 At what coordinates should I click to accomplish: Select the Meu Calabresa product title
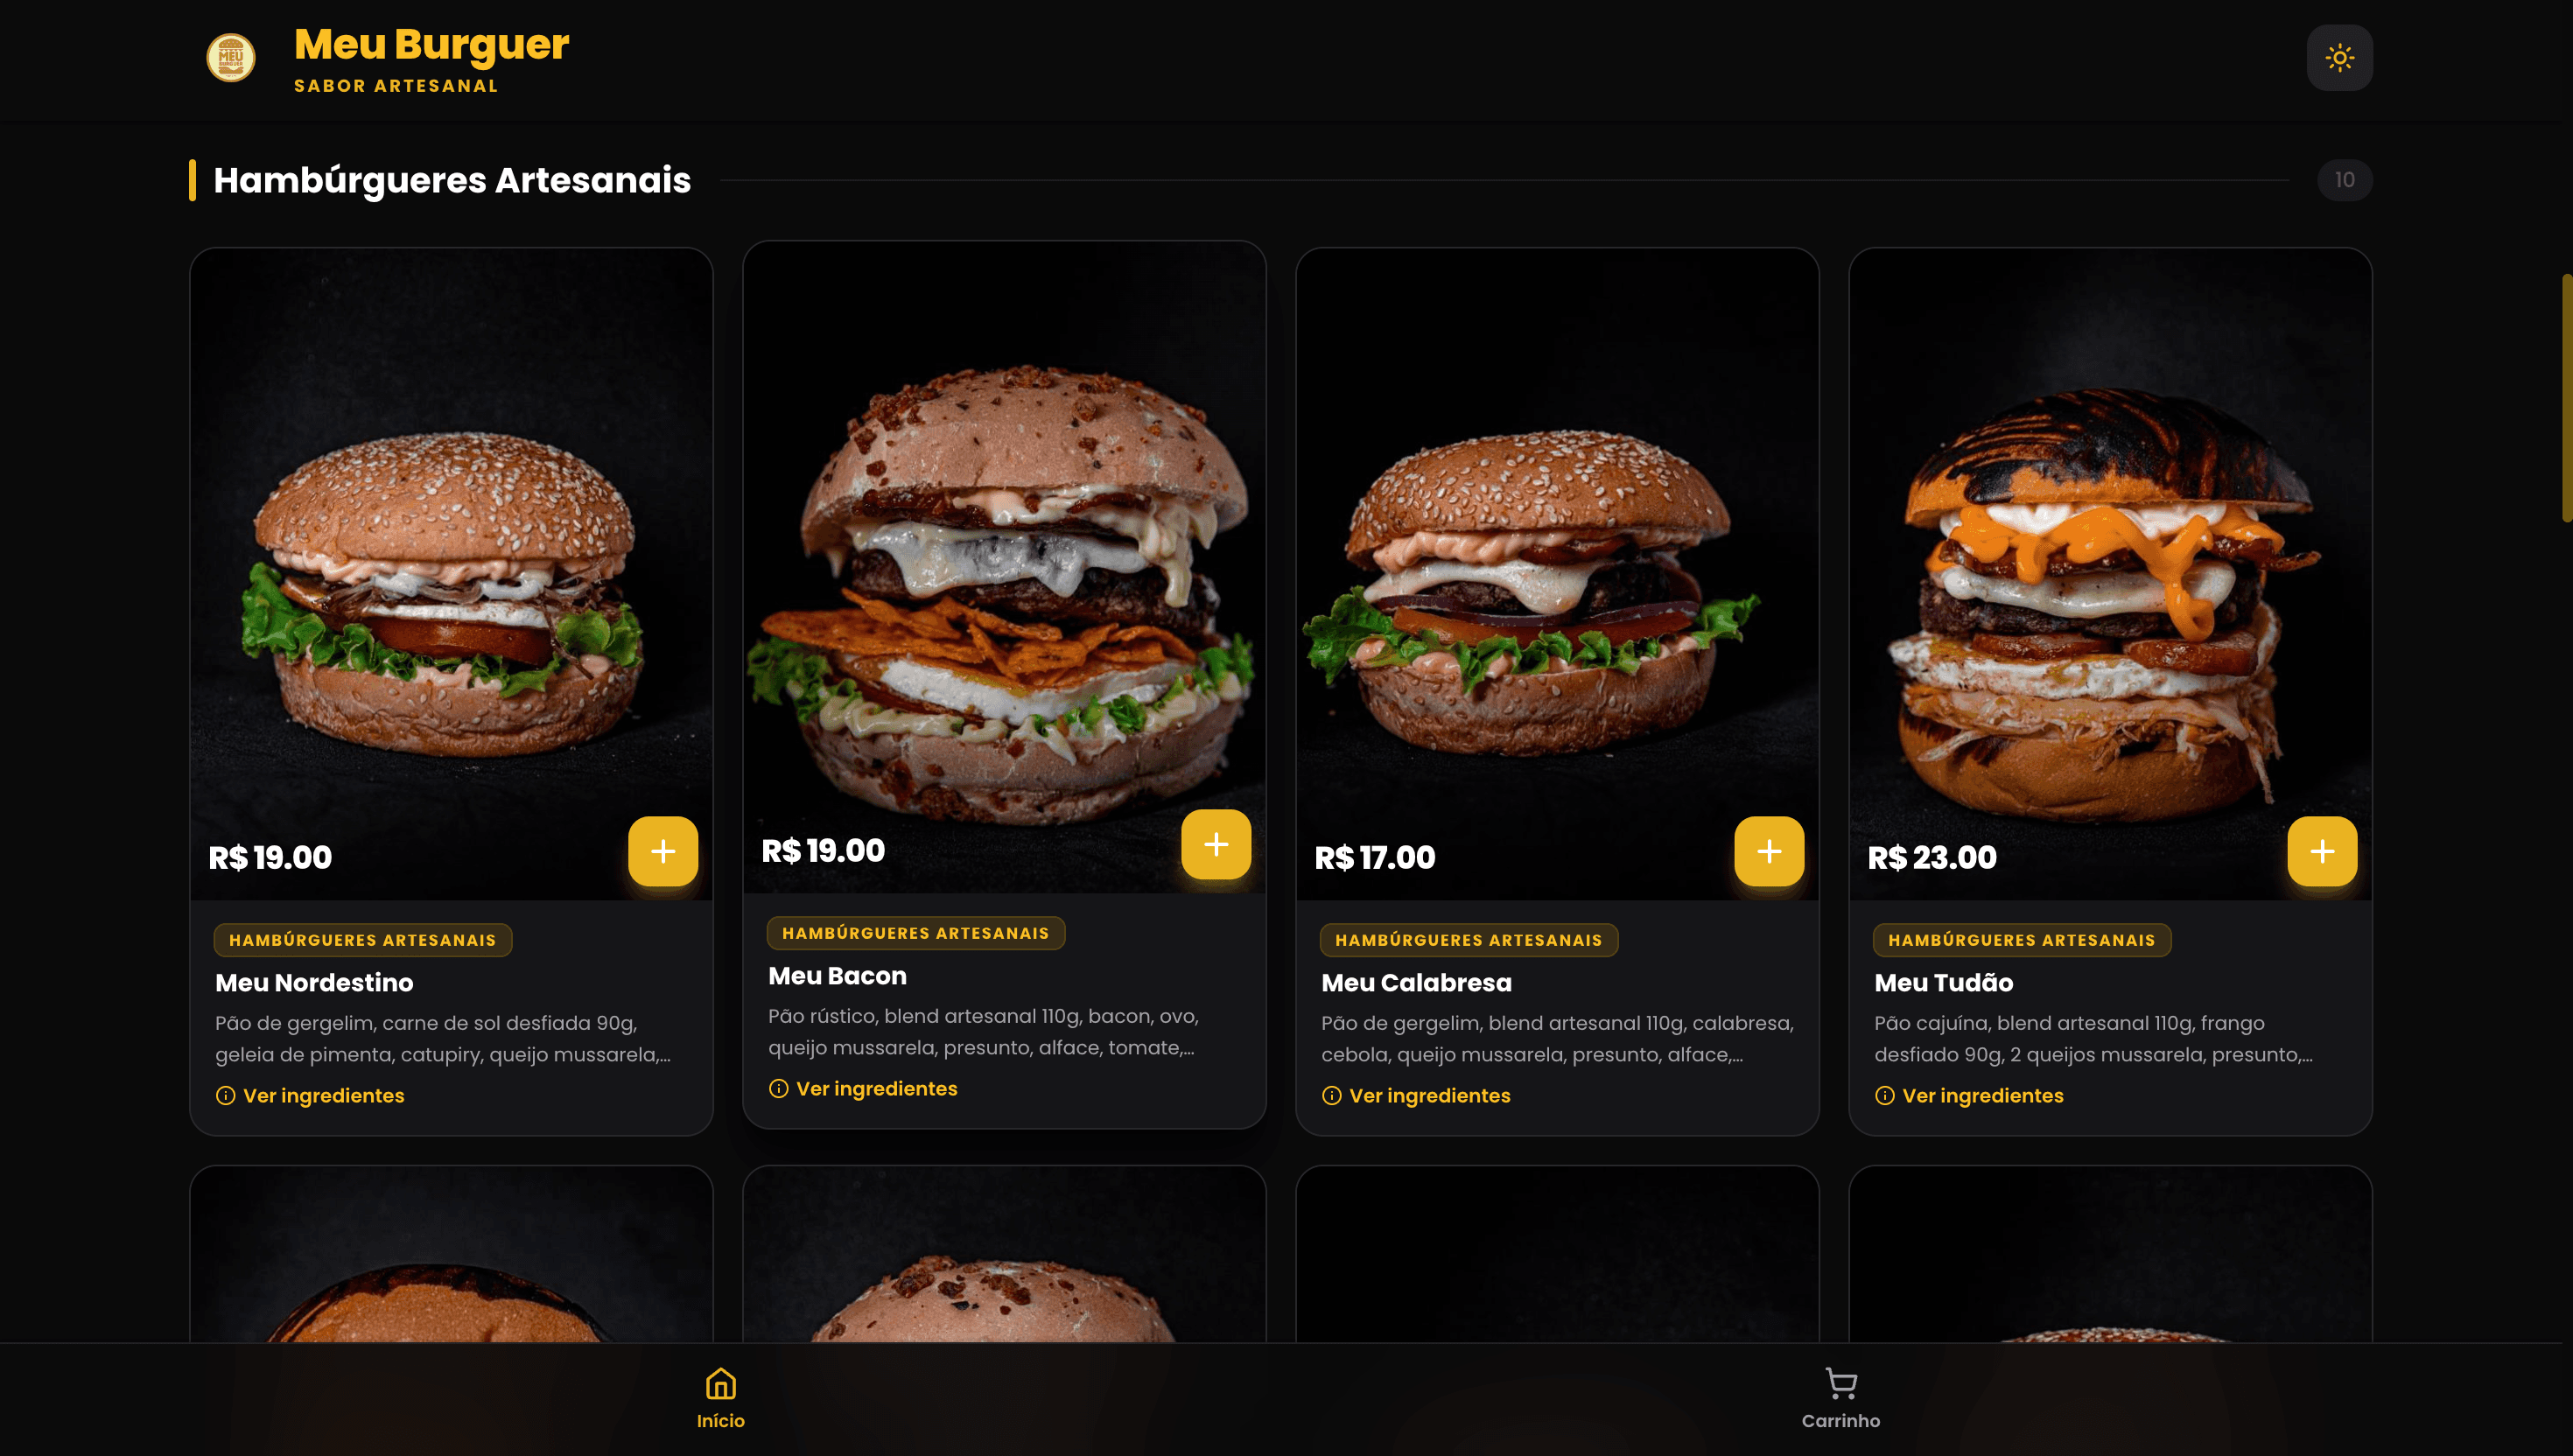[x=1416, y=982]
